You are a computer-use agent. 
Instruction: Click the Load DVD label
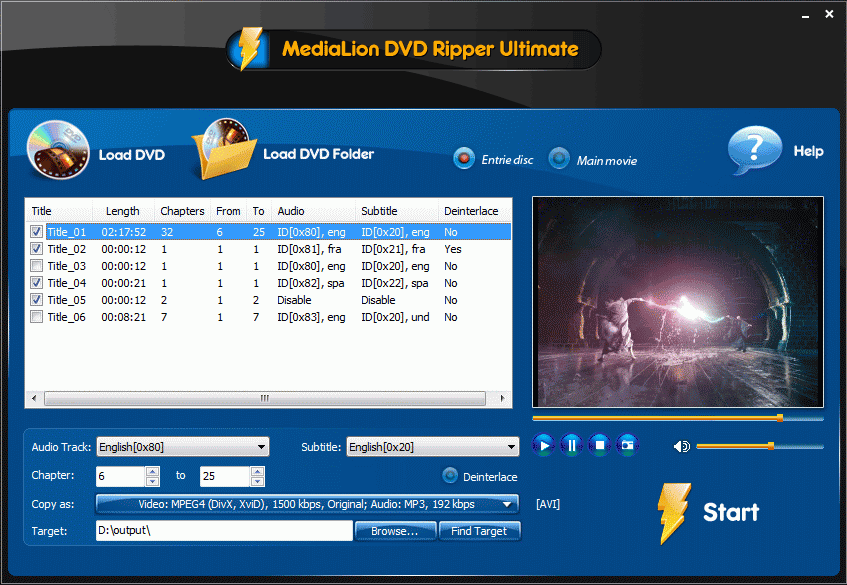(131, 155)
